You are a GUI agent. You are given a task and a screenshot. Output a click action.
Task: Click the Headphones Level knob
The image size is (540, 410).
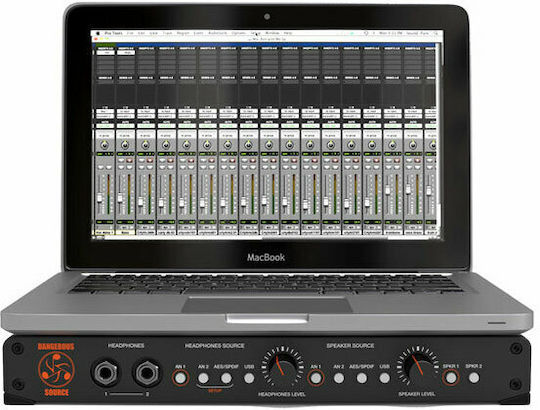tap(282, 368)
